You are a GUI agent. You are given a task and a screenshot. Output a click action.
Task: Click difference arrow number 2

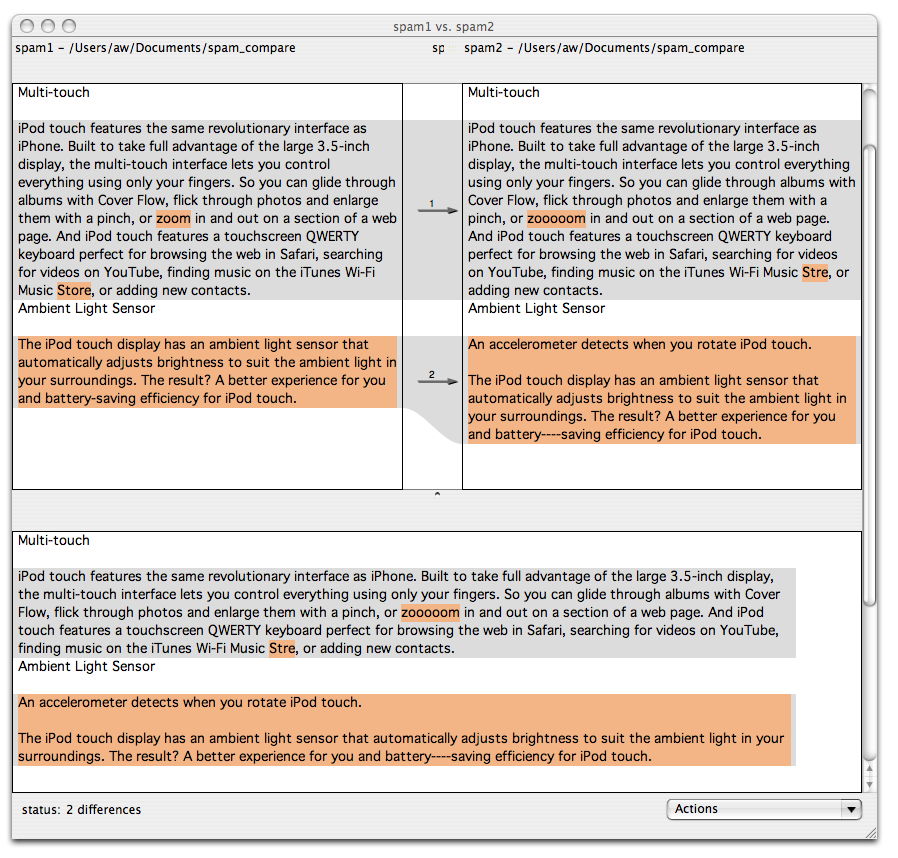[438, 380]
